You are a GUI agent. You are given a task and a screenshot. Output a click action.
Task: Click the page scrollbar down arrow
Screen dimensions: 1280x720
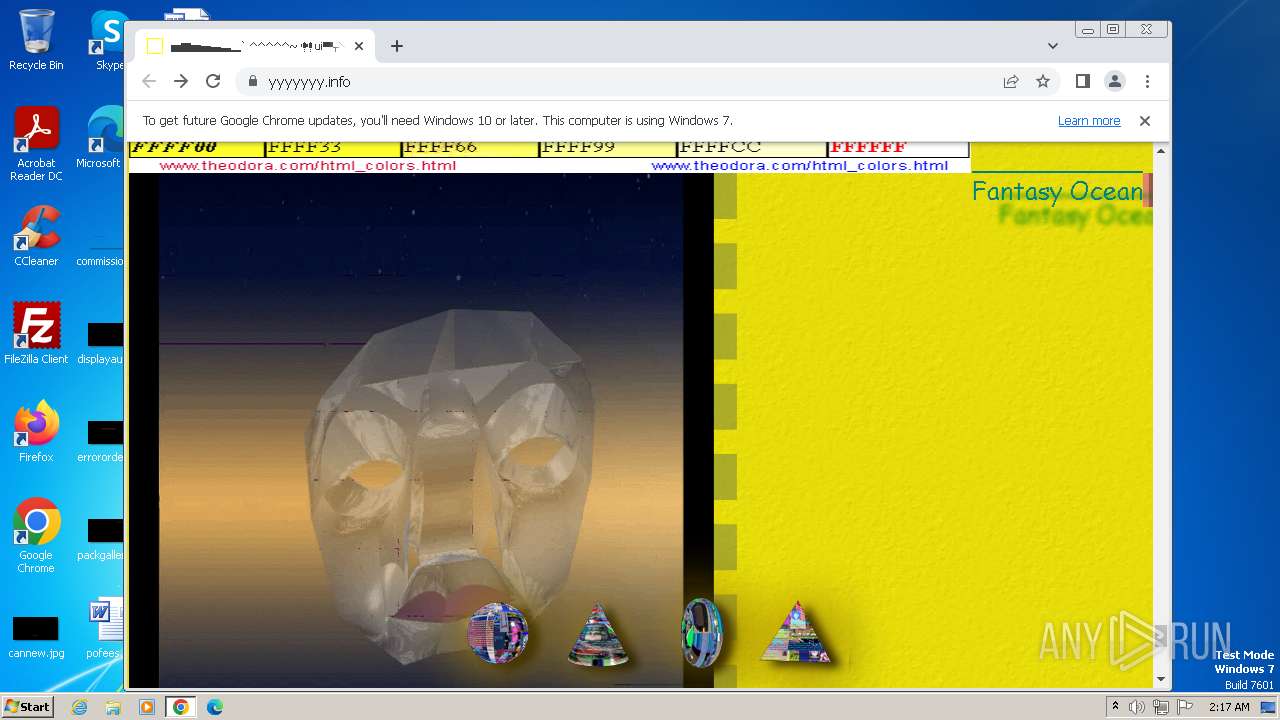click(1161, 679)
